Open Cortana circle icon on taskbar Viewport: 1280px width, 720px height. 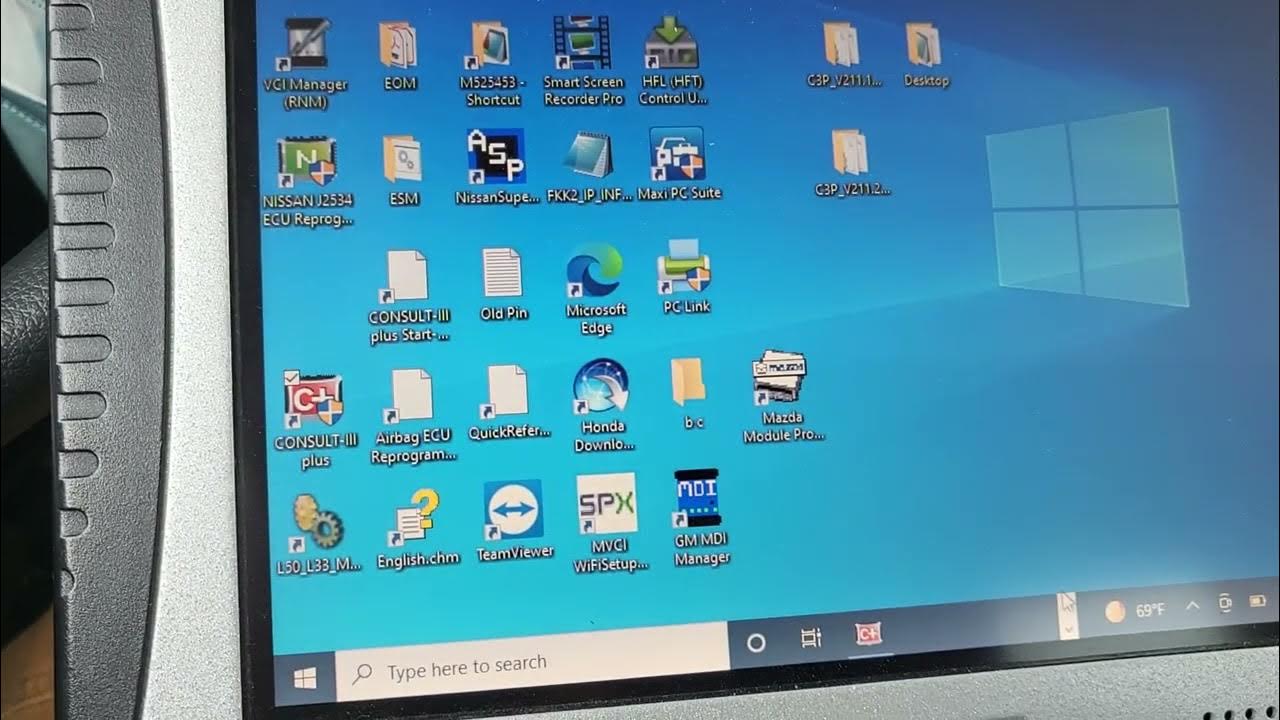757,643
